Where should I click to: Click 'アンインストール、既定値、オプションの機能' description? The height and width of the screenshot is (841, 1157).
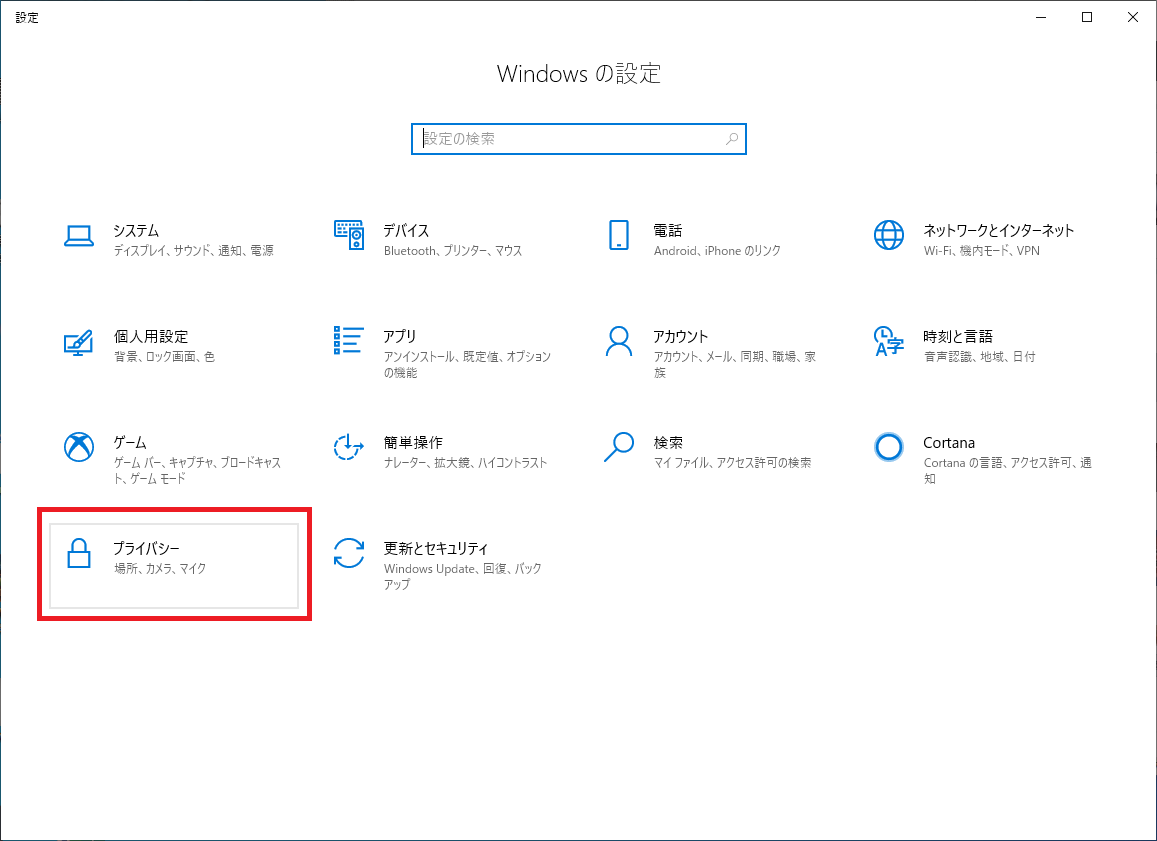click(x=467, y=364)
